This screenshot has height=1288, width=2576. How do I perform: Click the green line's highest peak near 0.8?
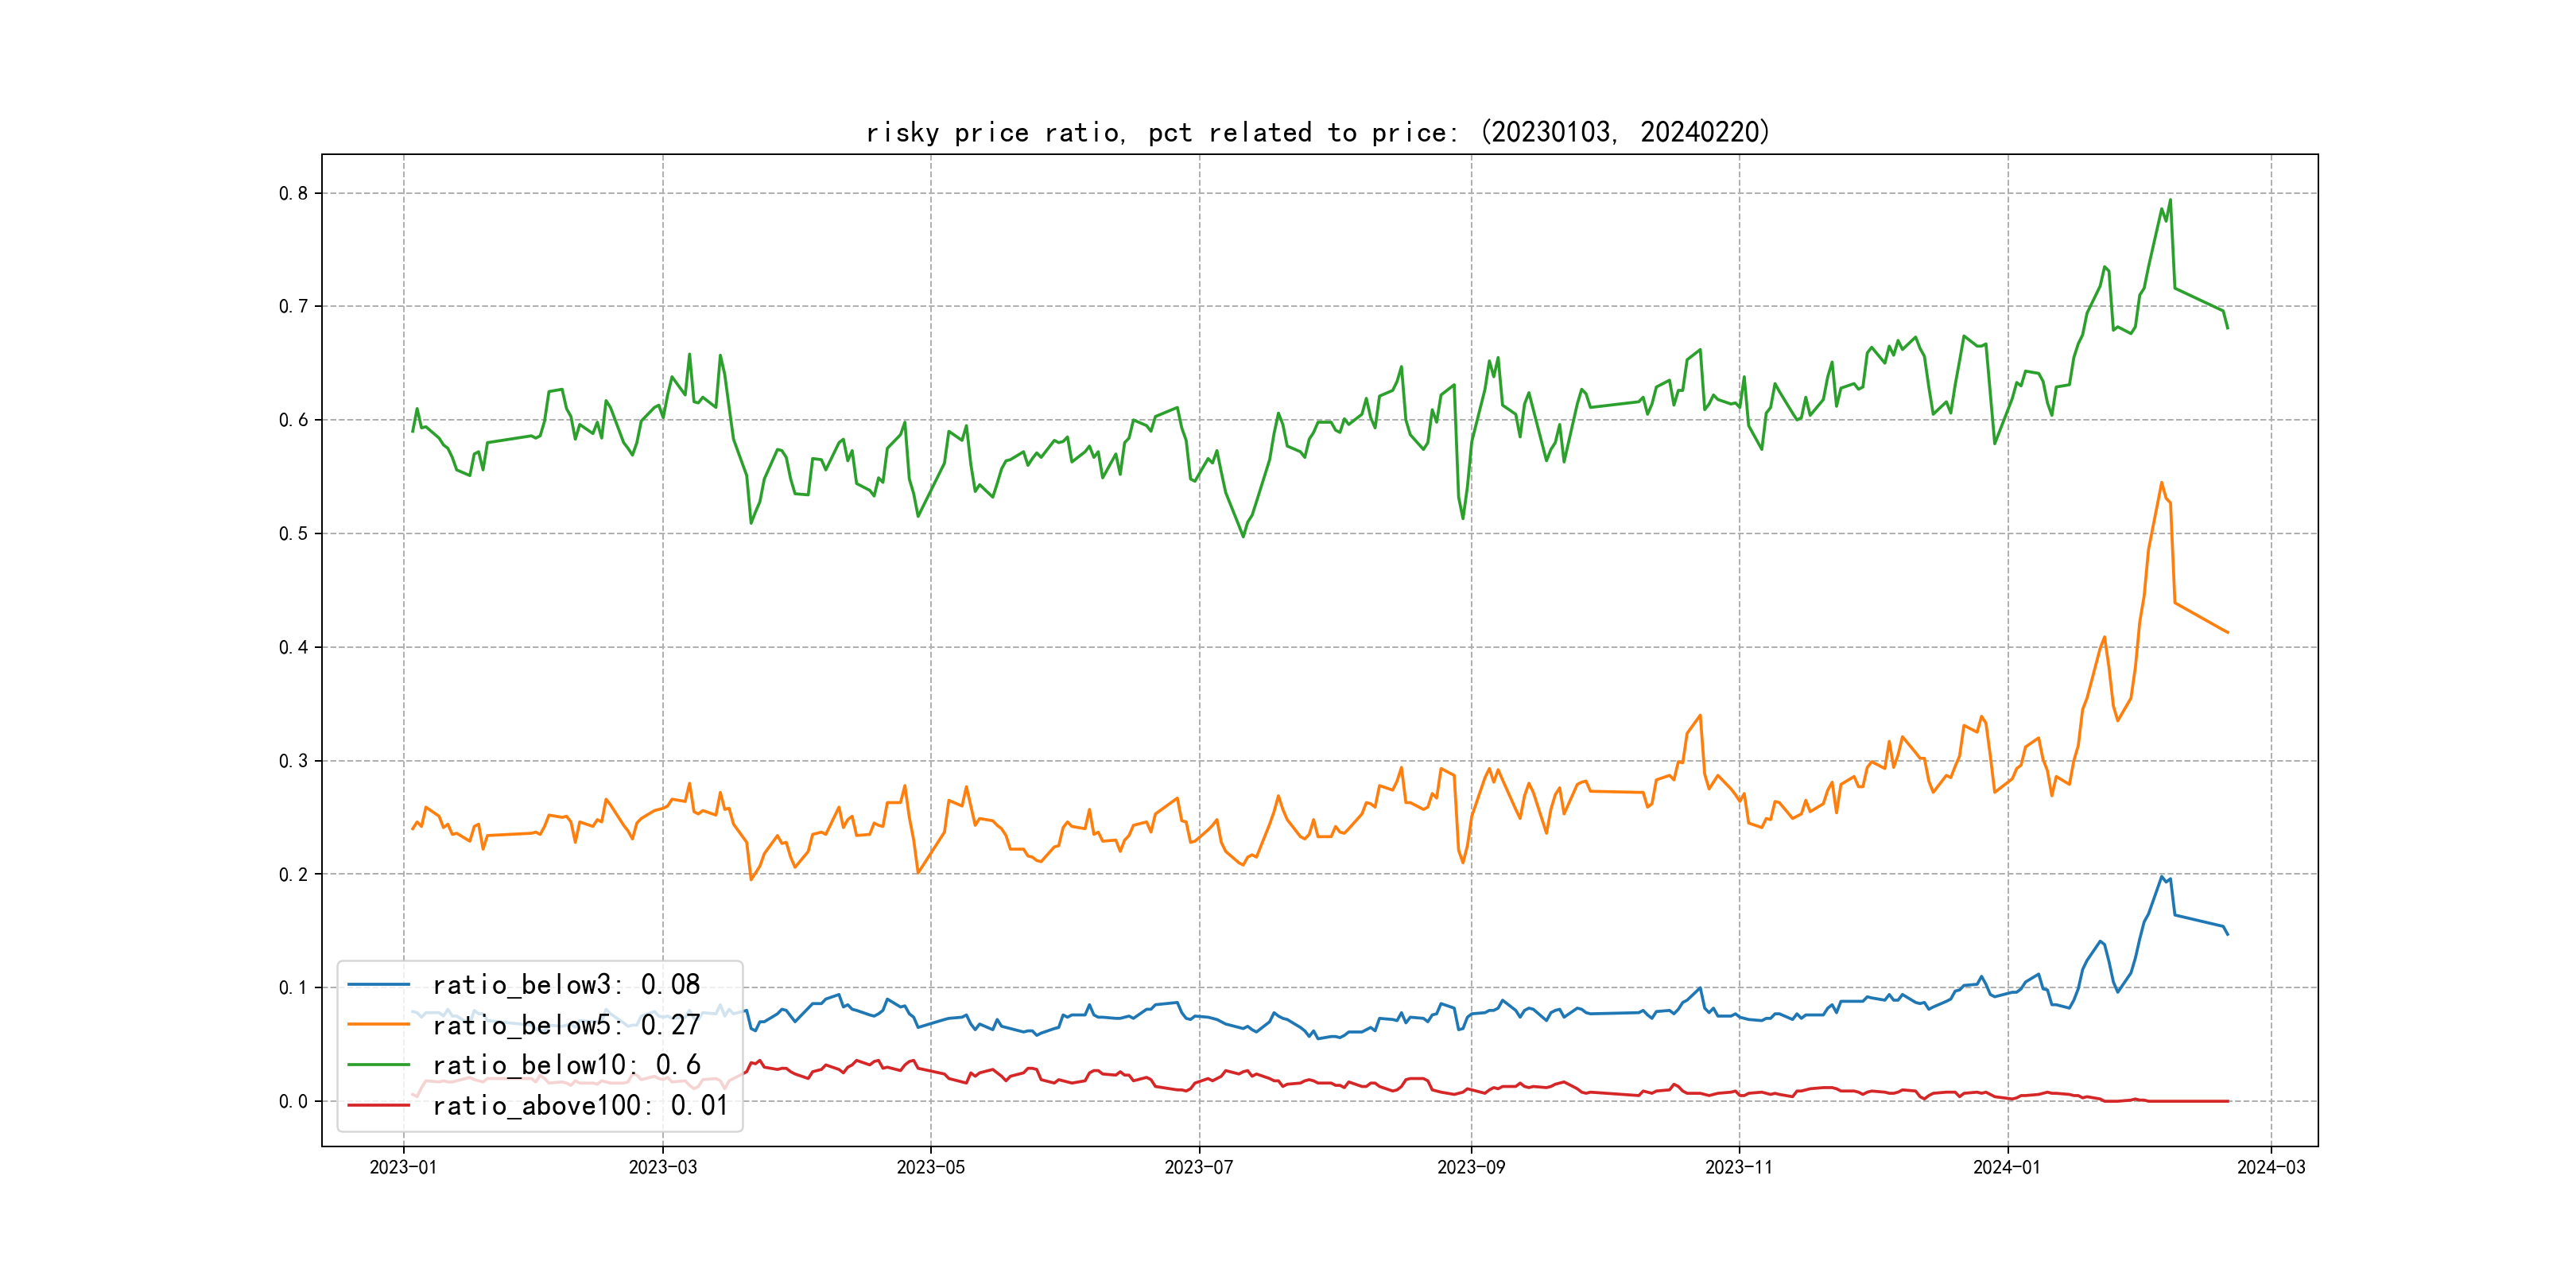(2169, 200)
